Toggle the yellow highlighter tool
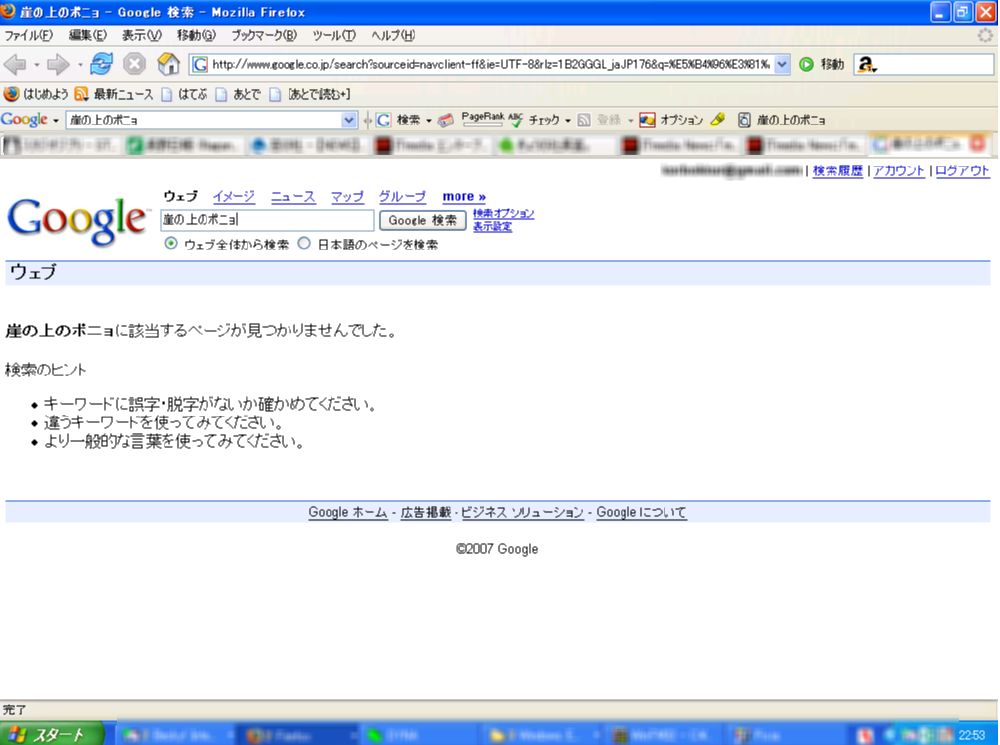The width and height of the screenshot is (1000, 745). (718, 119)
